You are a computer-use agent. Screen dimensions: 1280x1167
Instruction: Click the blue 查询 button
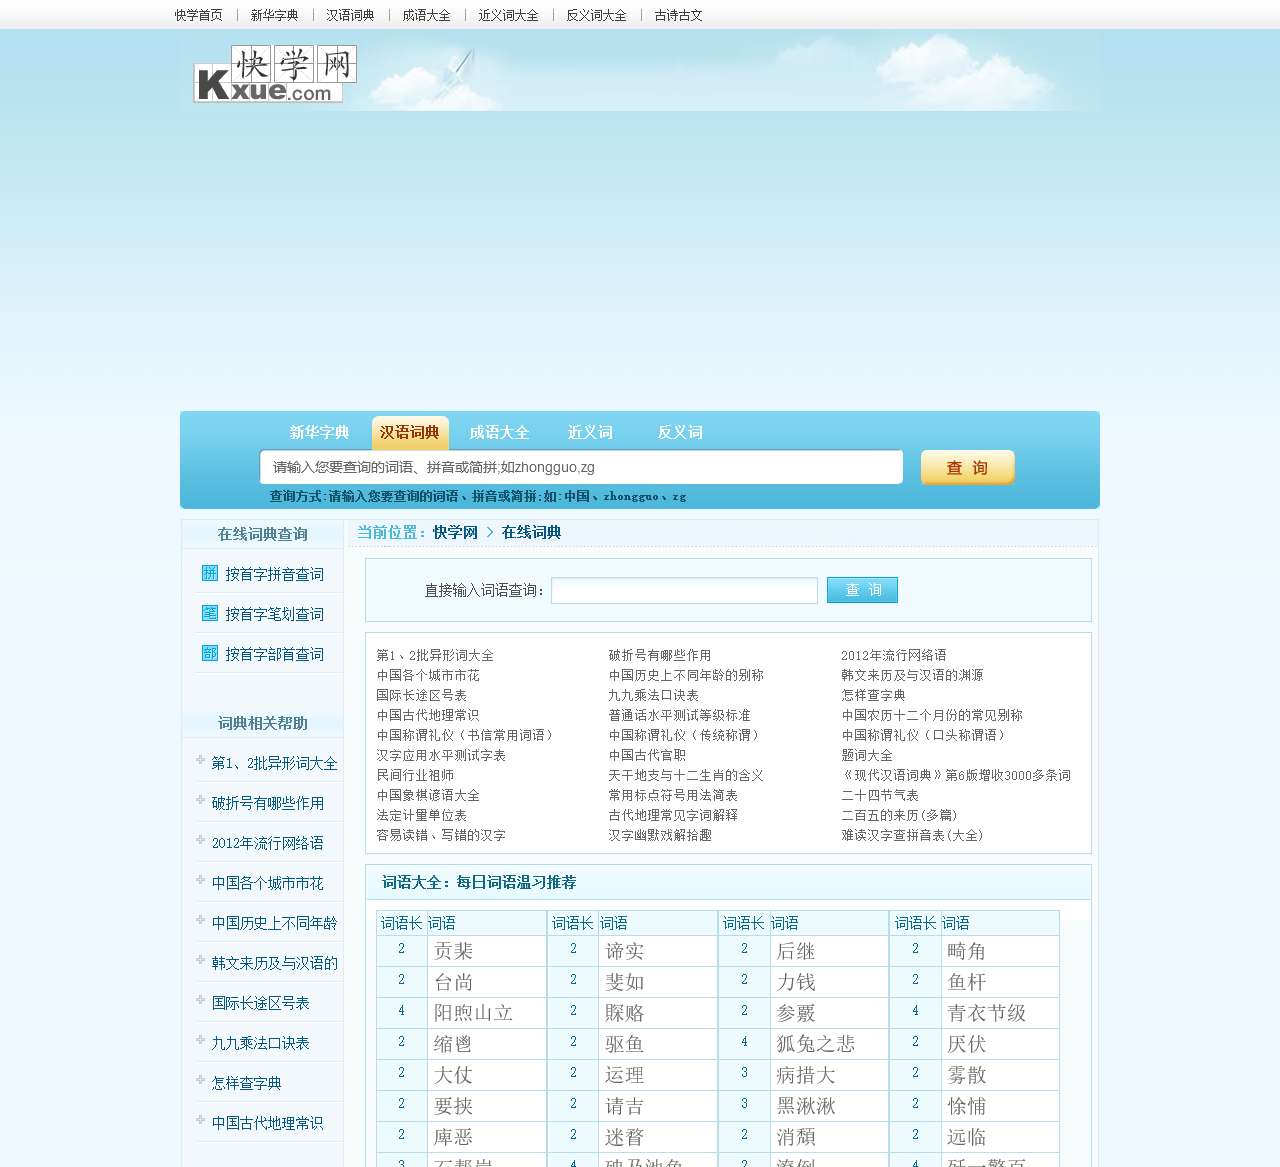862,590
